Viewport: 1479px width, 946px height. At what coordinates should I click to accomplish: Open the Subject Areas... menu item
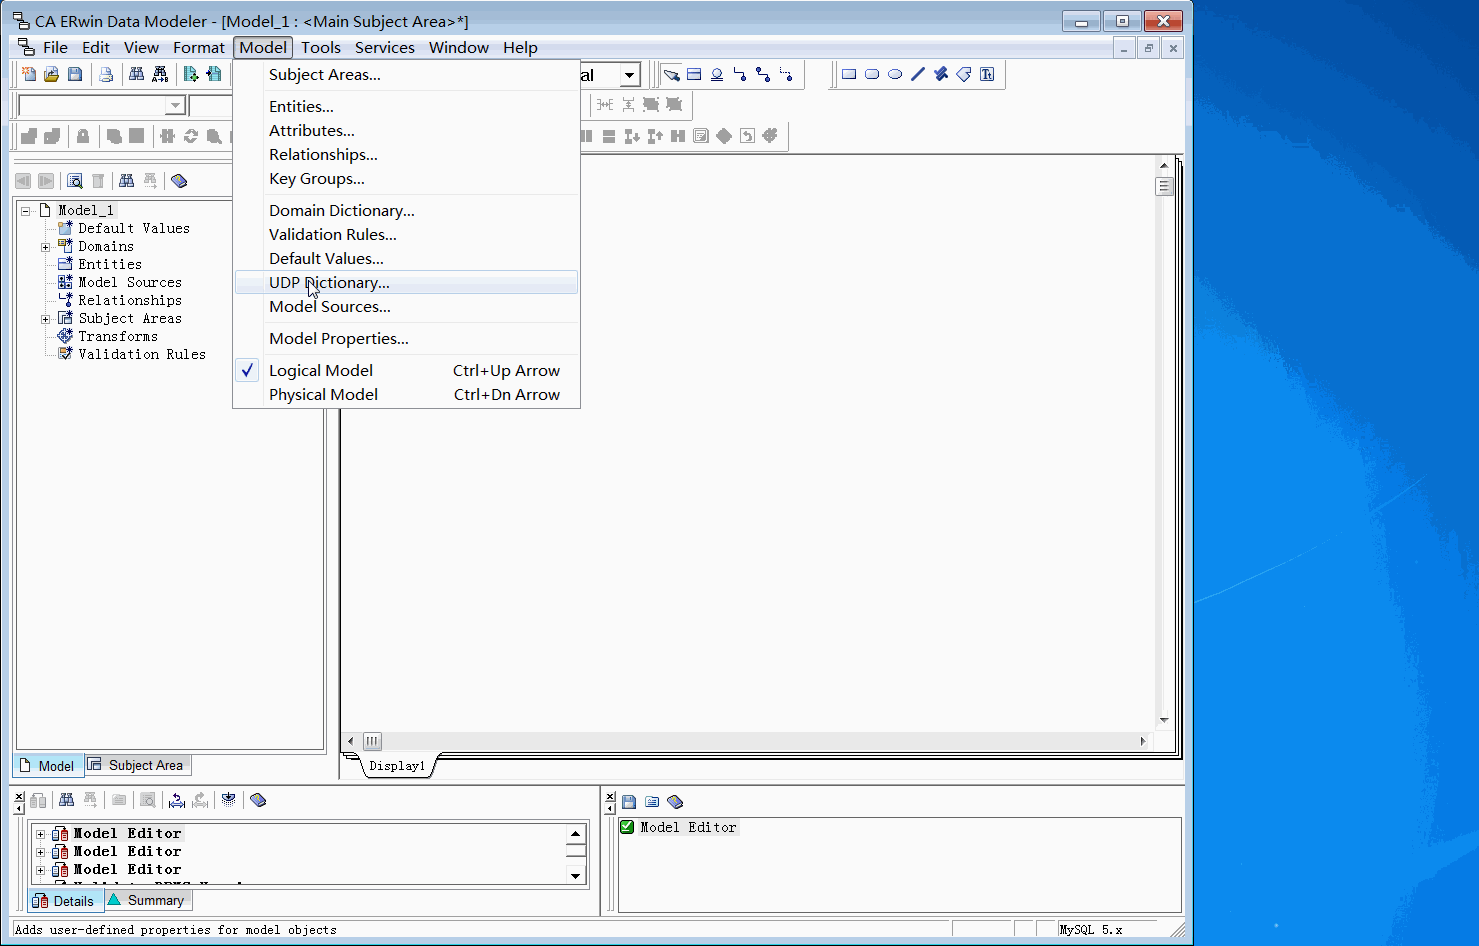pos(406,74)
